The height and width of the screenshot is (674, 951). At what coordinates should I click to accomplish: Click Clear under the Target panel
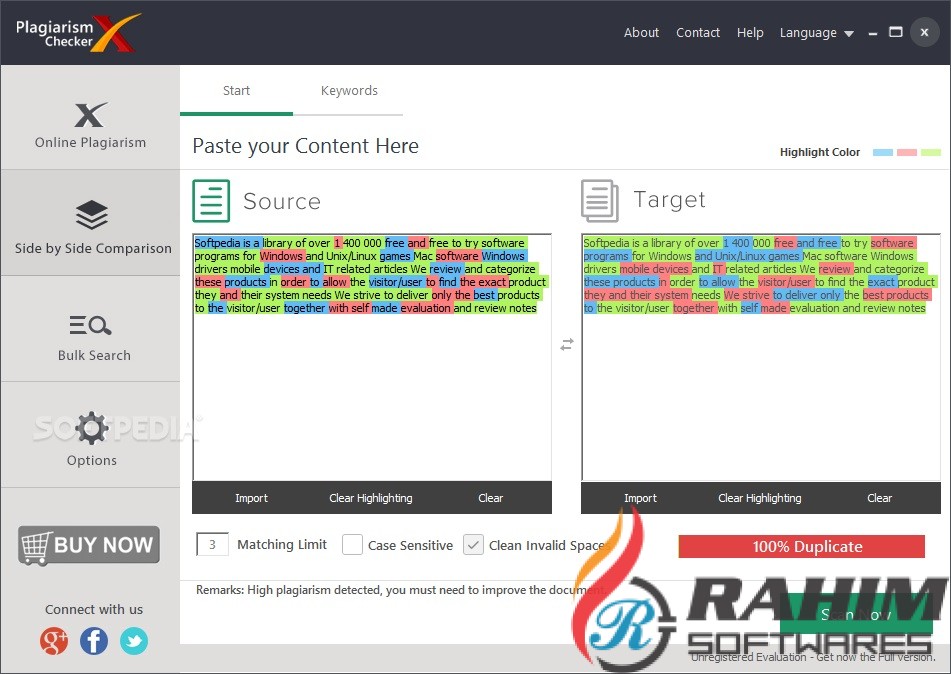click(879, 498)
